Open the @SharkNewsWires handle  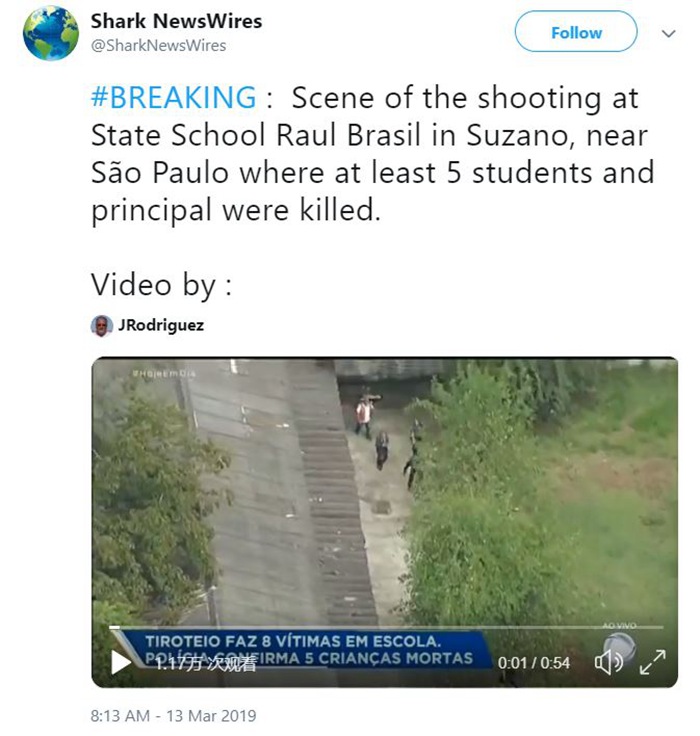(158, 46)
